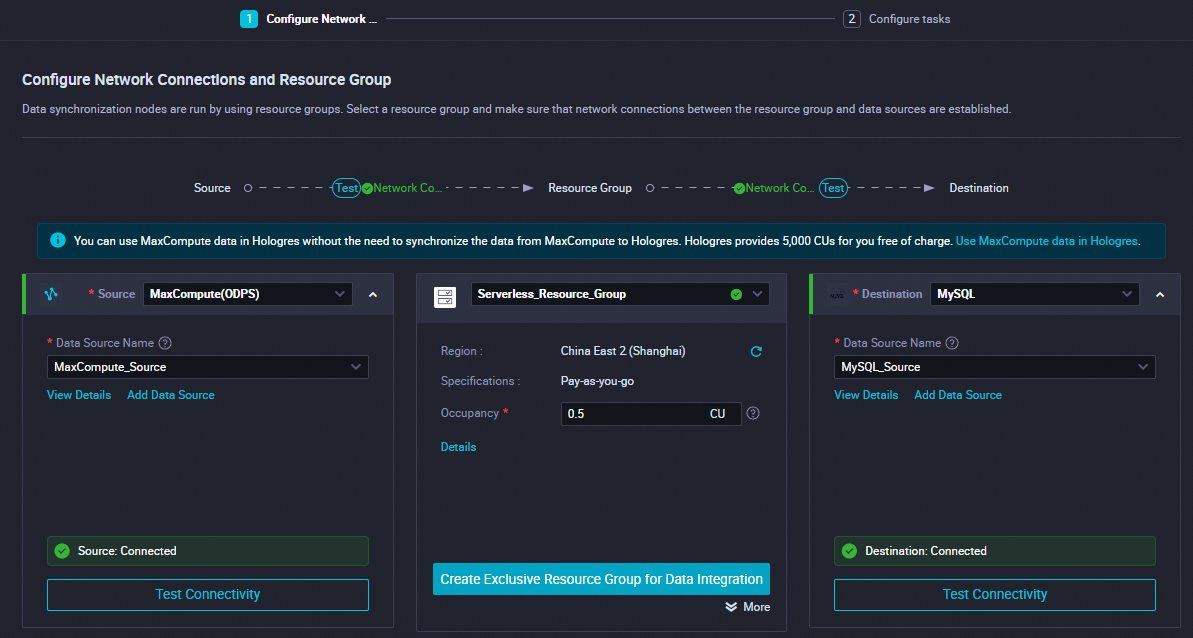Collapse the Source panel
The height and width of the screenshot is (638, 1193).
(373, 294)
